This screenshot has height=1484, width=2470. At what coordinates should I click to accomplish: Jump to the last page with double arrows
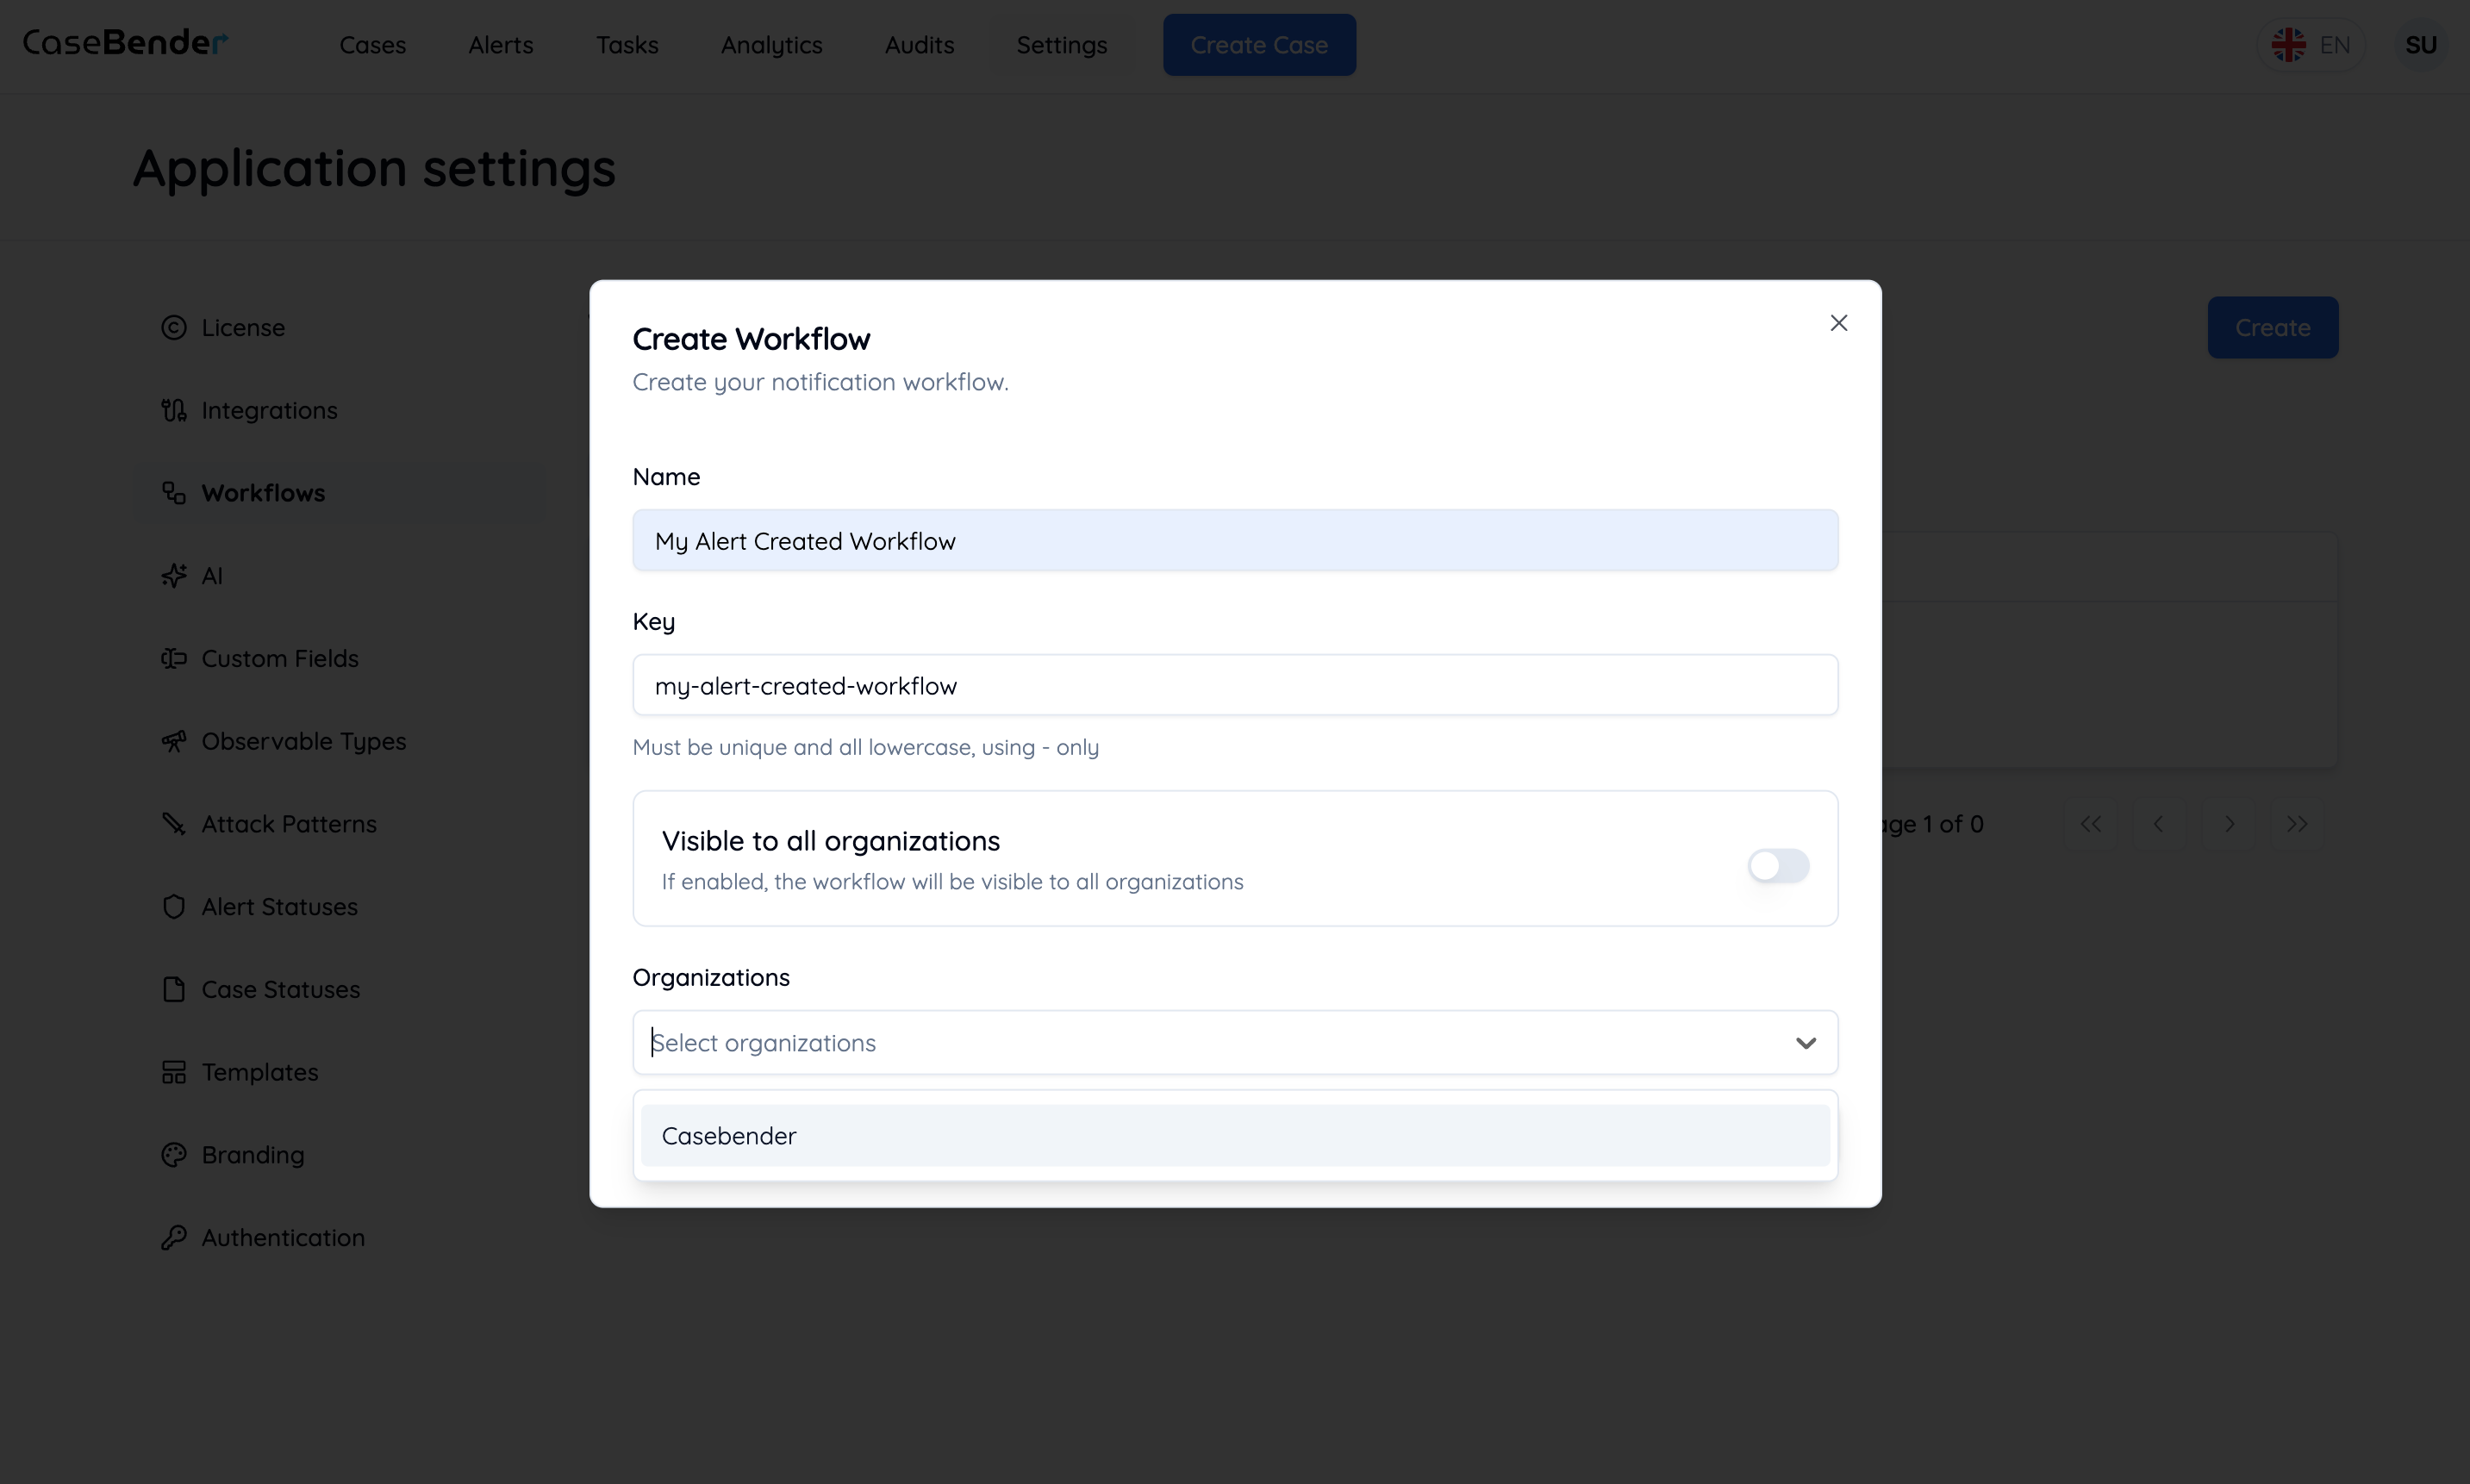(x=2297, y=823)
